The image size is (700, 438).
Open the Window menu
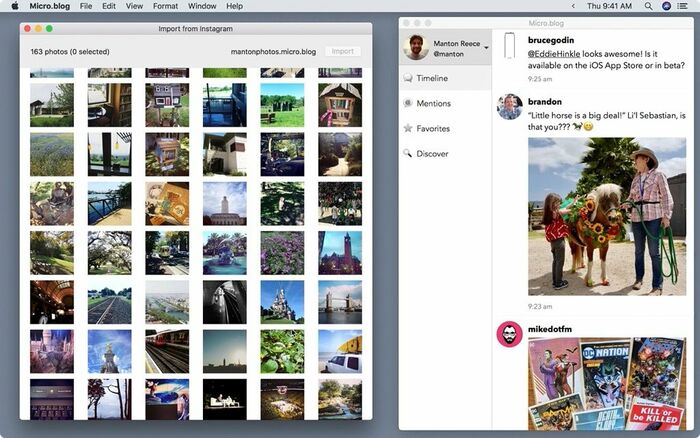pyautogui.click(x=202, y=6)
